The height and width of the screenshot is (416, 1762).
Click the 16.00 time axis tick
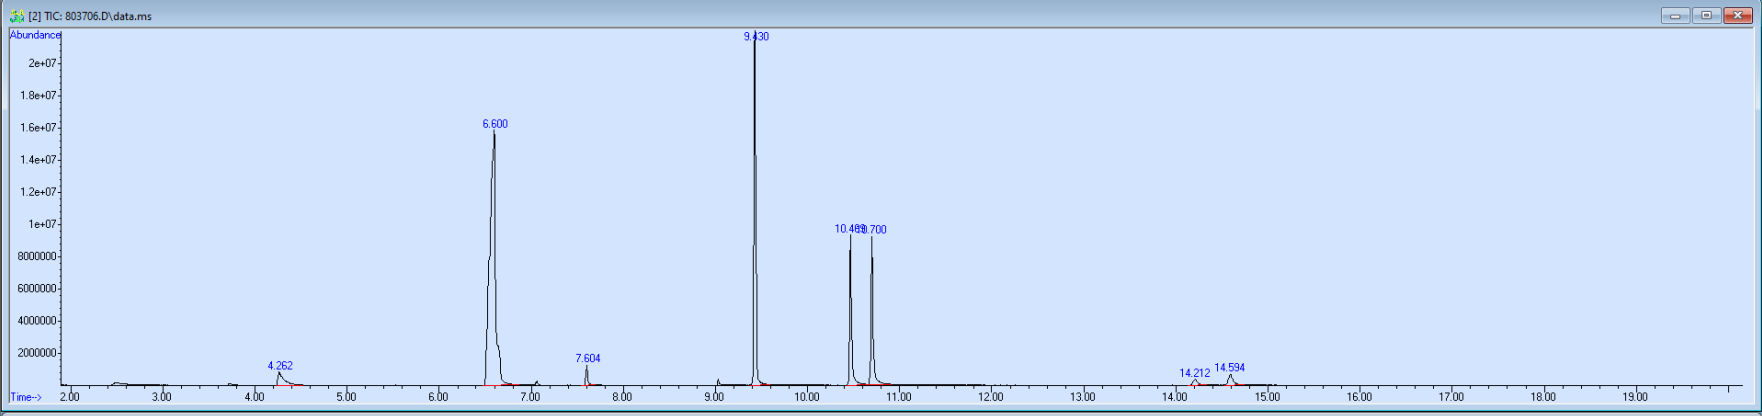pyautogui.click(x=1359, y=397)
